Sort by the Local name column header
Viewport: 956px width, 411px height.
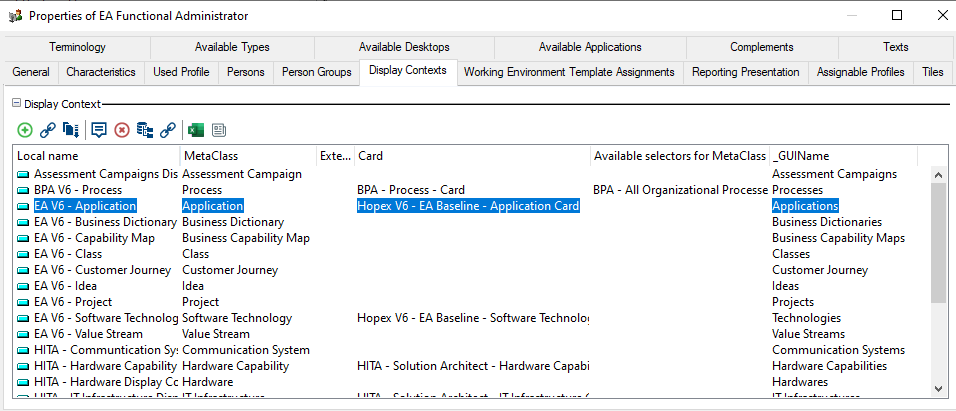[x=97, y=156]
